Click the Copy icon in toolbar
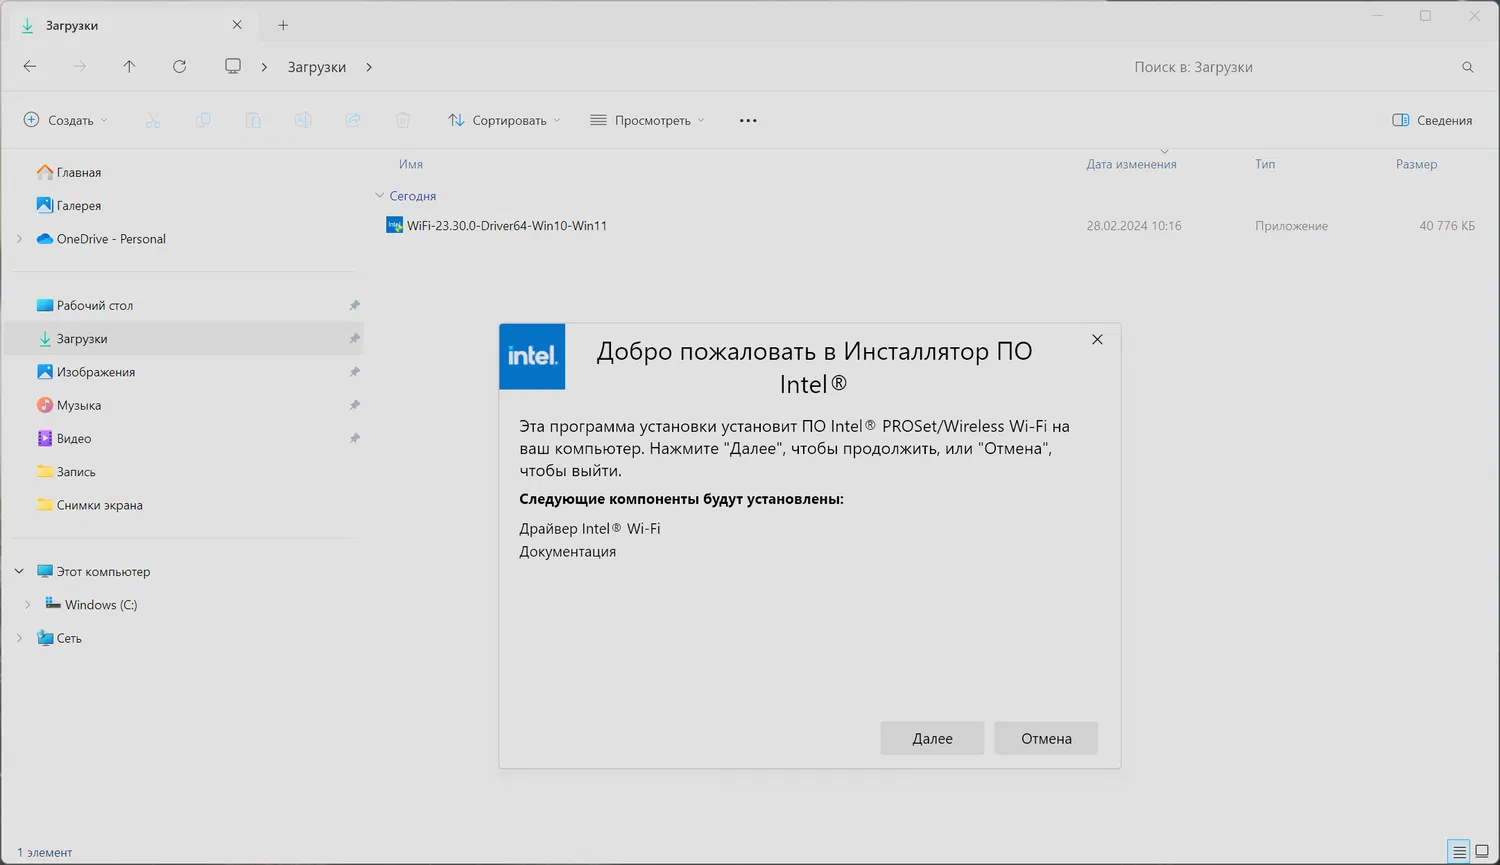The image size is (1500, 865). click(203, 120)
